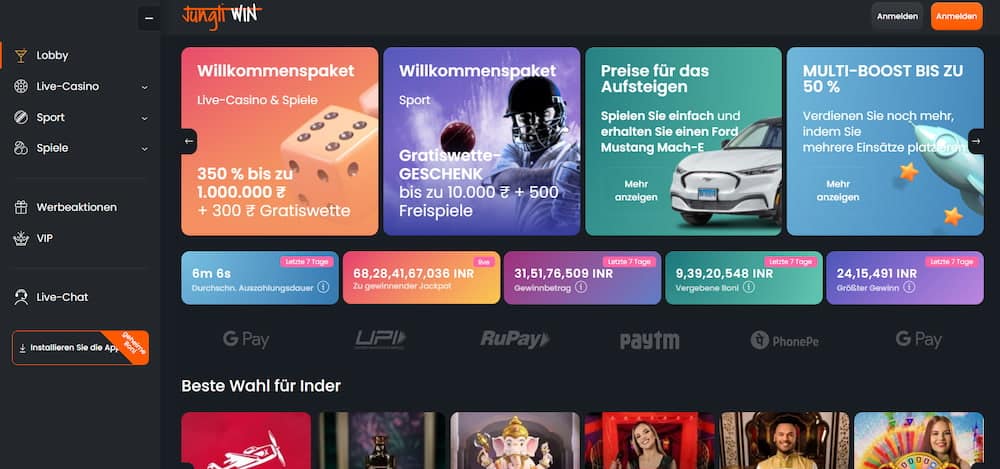1000x469 pixels.
Task: Click the Live-Casino roulette icon
Action: 21,86
